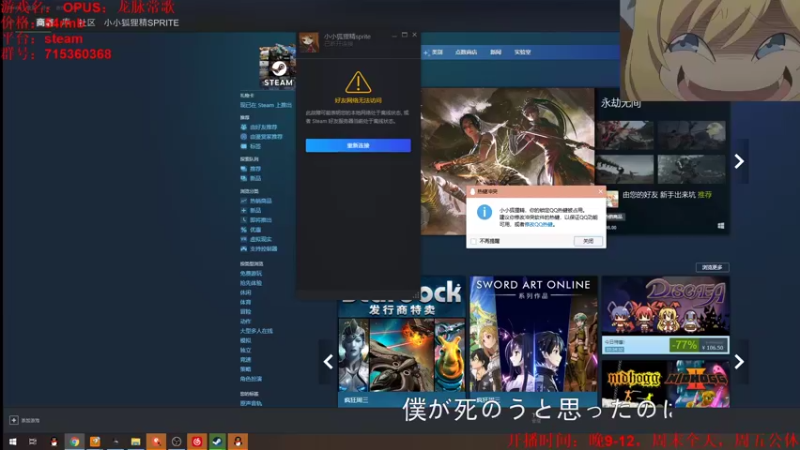Open 社区 in Steam top menu
The image size is (800, 450).
[x=86, y=23]
